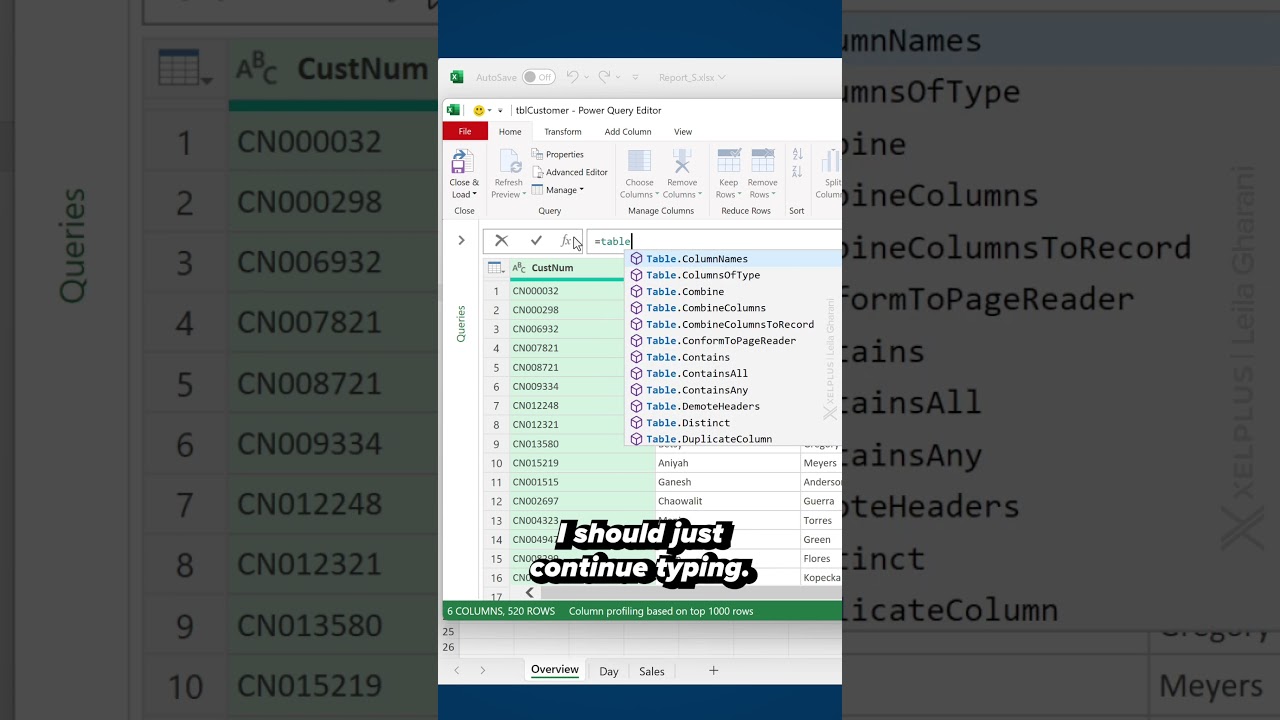
Task: Click the Refresh Preview icon
Action: pyautogui.click(x=509, y=161)
